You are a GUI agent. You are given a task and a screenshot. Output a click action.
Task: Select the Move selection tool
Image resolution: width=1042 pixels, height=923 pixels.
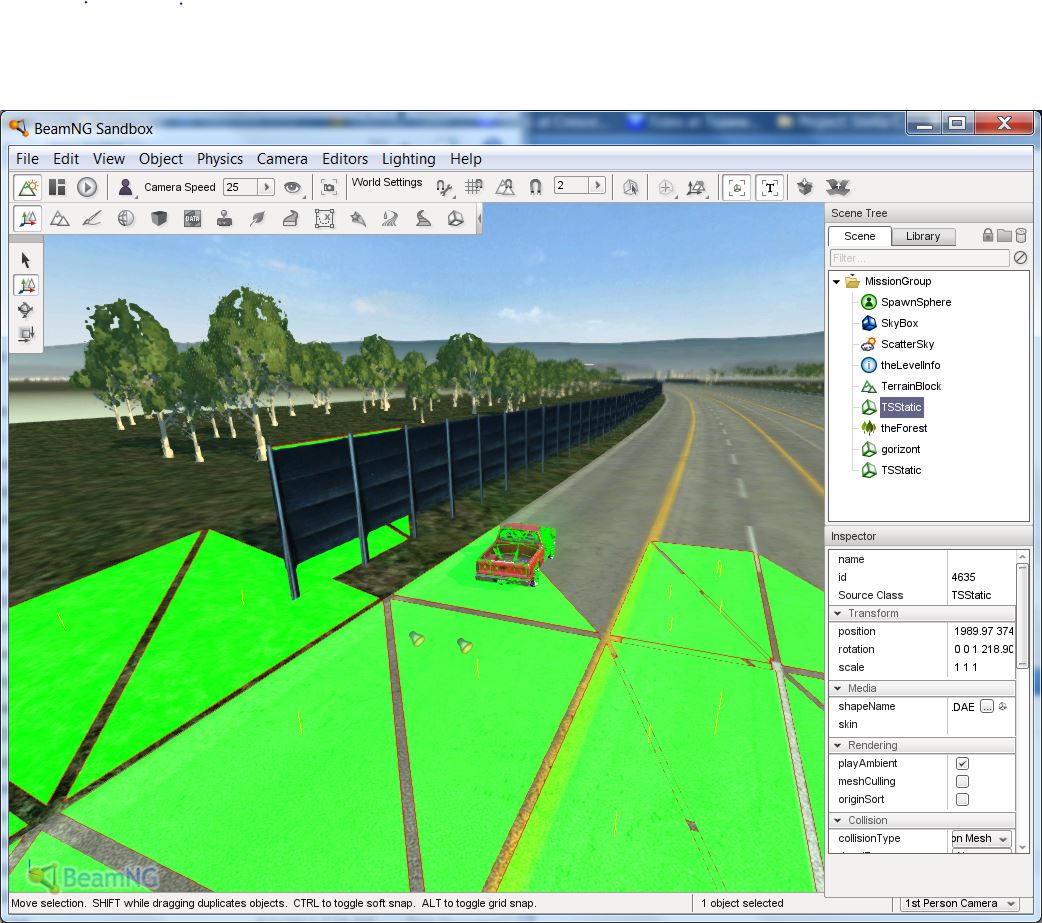coord(27,285)
